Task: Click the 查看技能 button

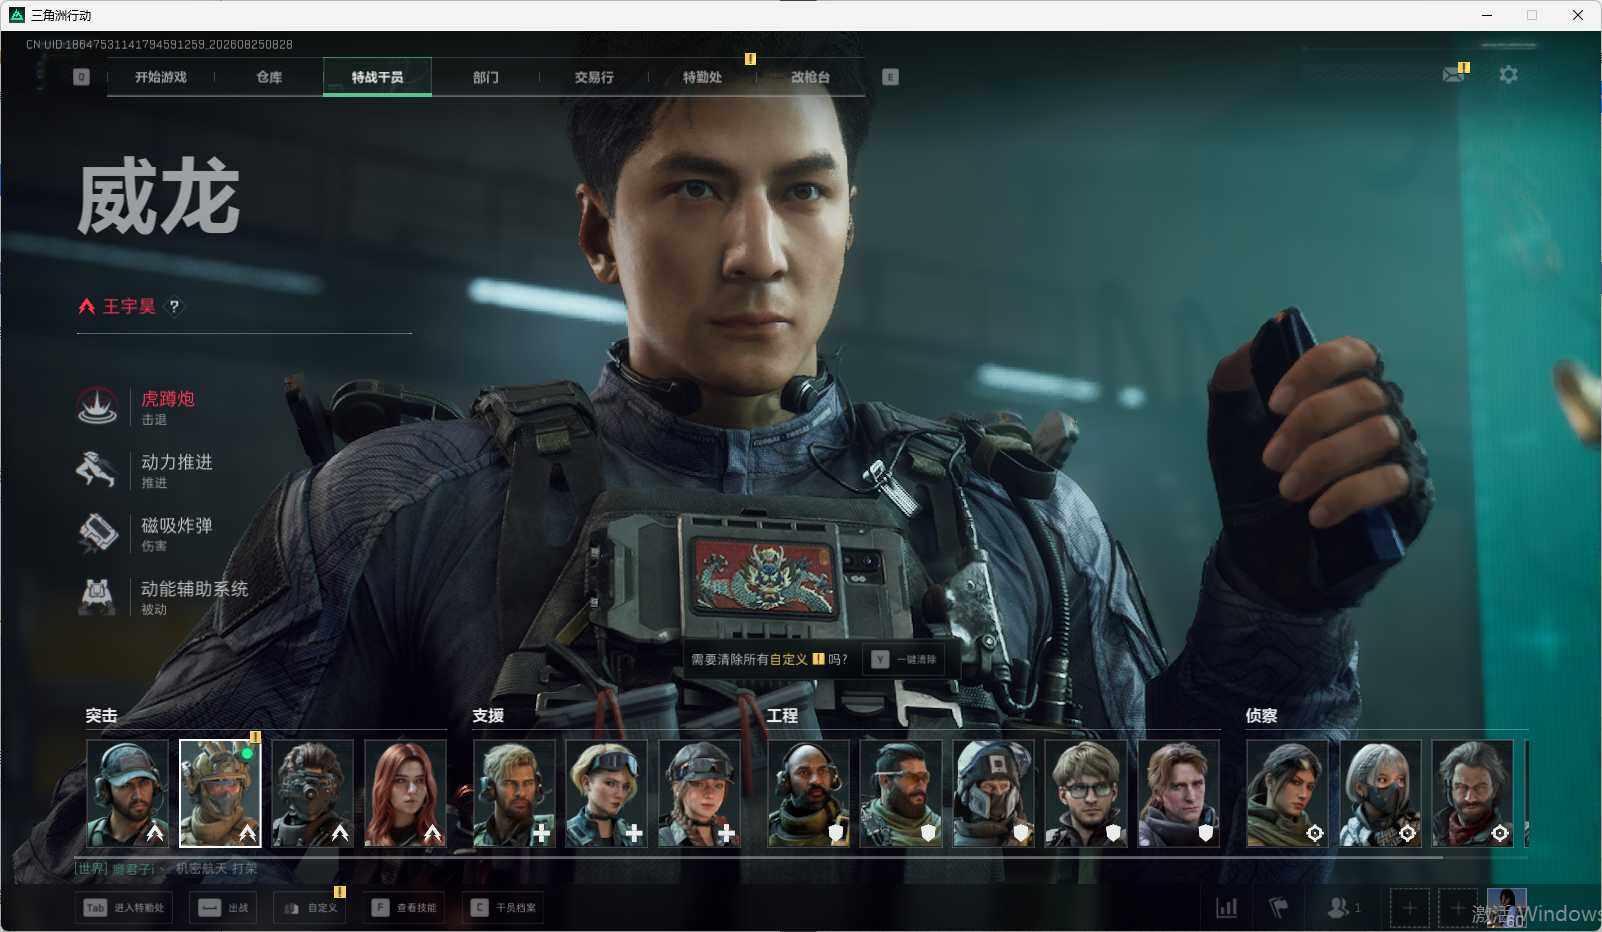Action: (x=404, y=908)
